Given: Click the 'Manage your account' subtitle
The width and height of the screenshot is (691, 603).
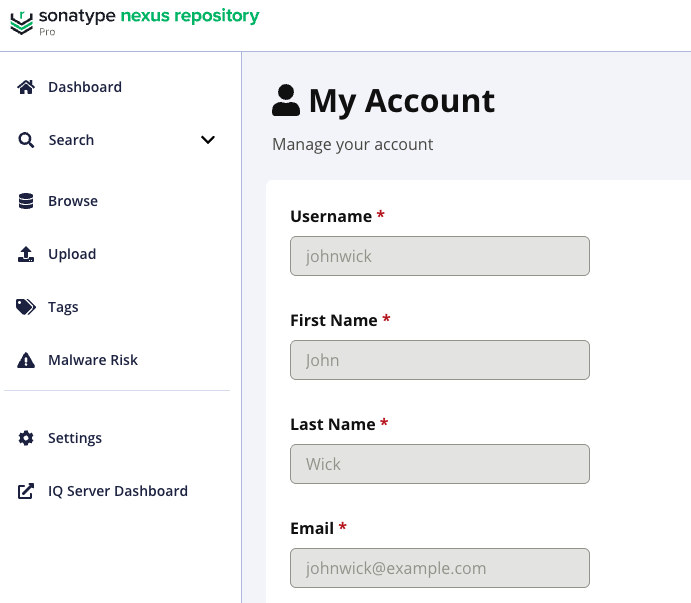Looking at the screenshot, I should click(353, 145).
